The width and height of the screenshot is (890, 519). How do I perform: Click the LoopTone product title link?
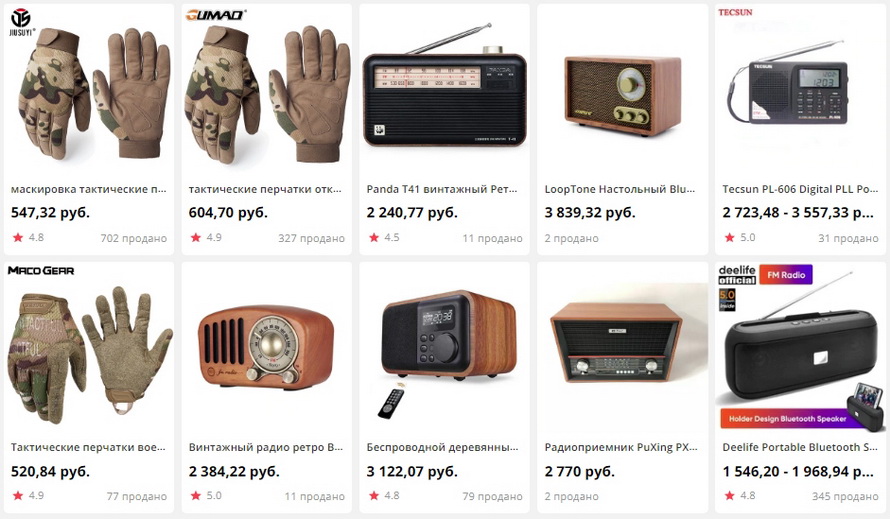[x=619, y=189]
